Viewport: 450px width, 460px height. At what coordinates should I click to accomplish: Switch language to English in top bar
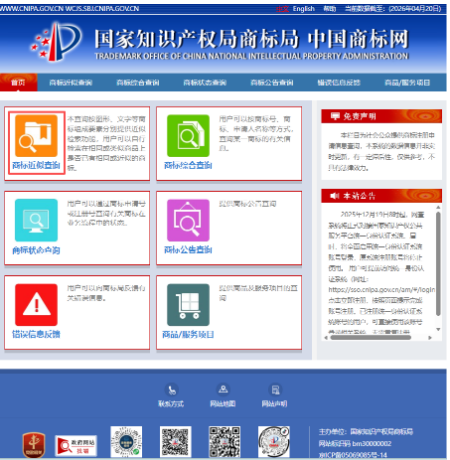click(x=304, y=9)
